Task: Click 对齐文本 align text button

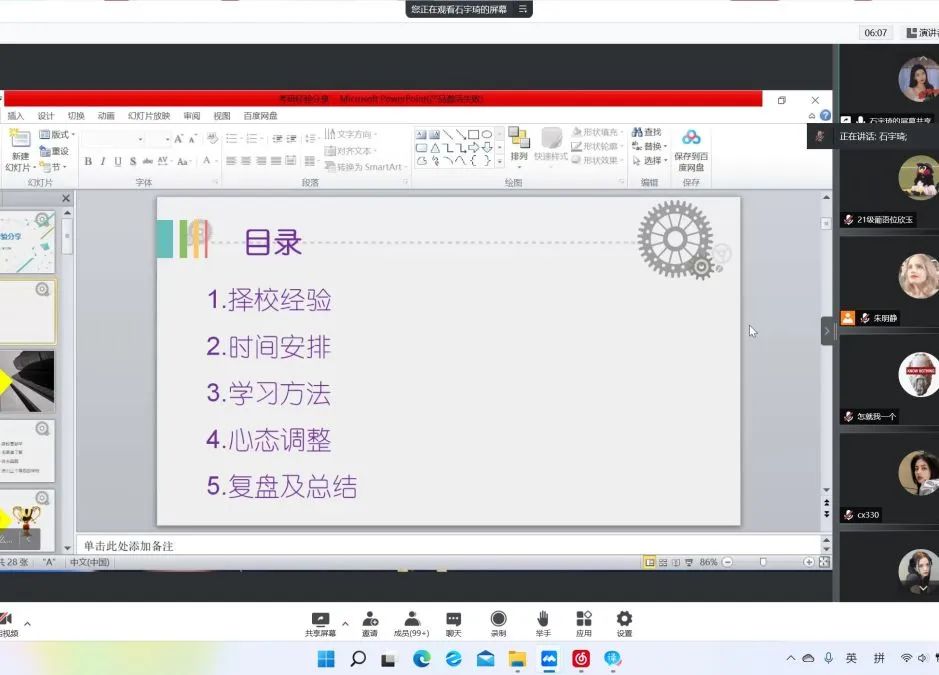Action: click(350, 151)
